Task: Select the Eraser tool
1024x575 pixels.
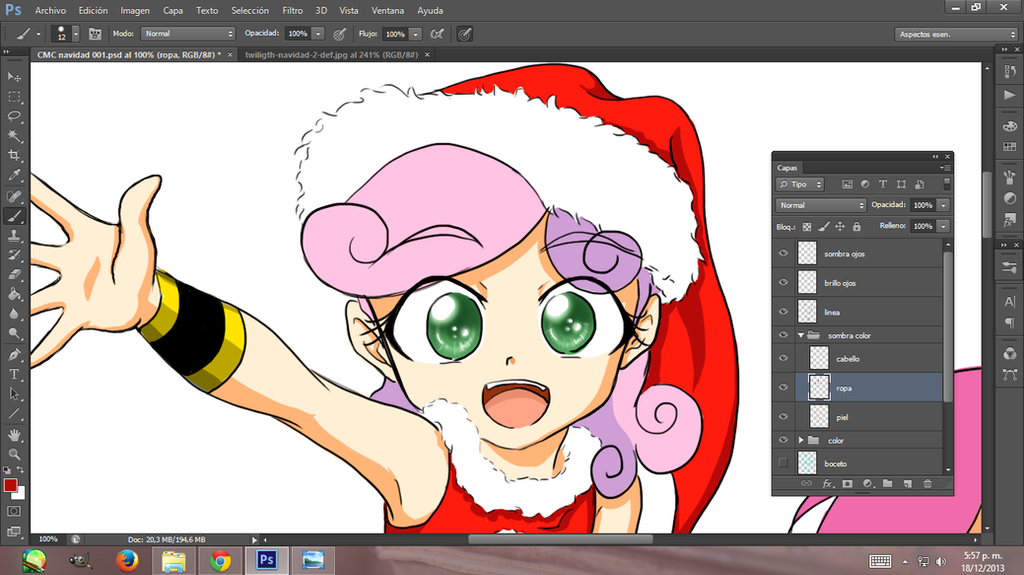Action: [x=14, y=274]
